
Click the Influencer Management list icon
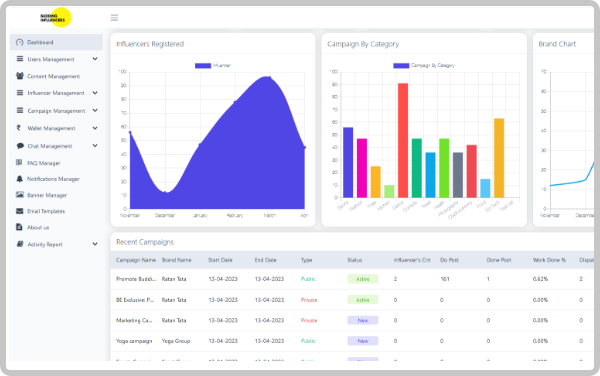tap(20, 93)
